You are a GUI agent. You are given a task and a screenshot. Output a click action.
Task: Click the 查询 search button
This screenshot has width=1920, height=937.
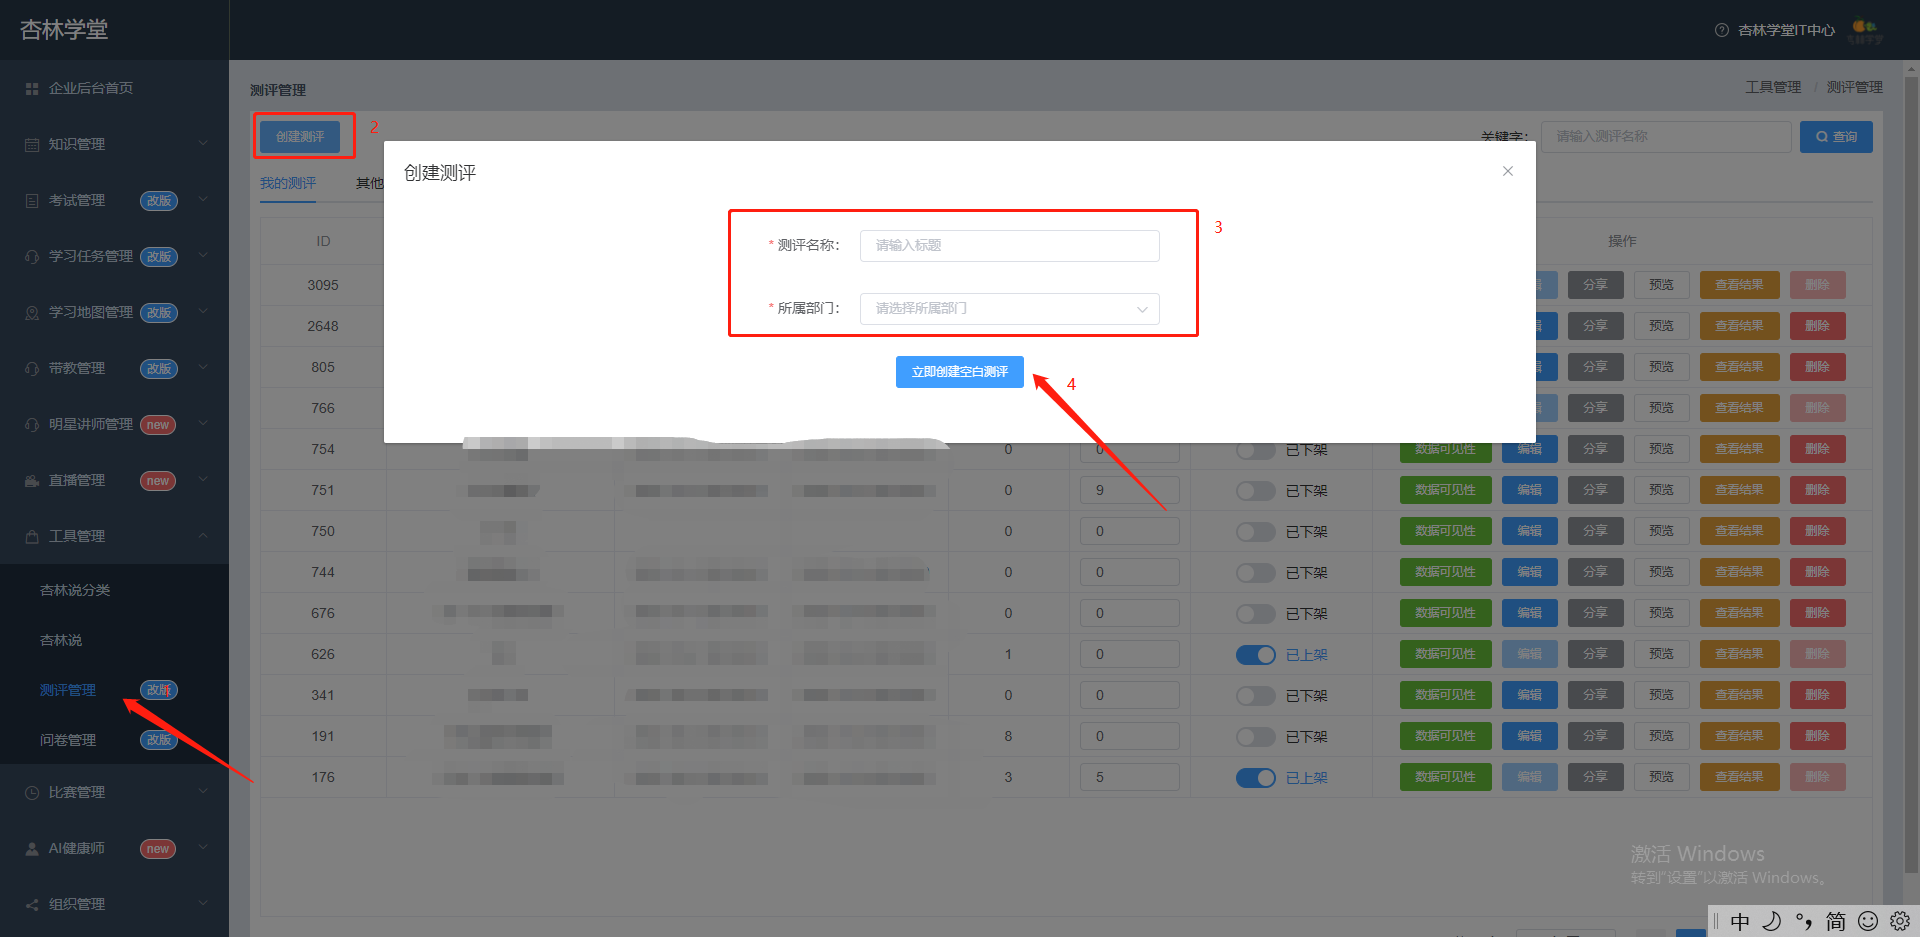[x=1836, y=137]
